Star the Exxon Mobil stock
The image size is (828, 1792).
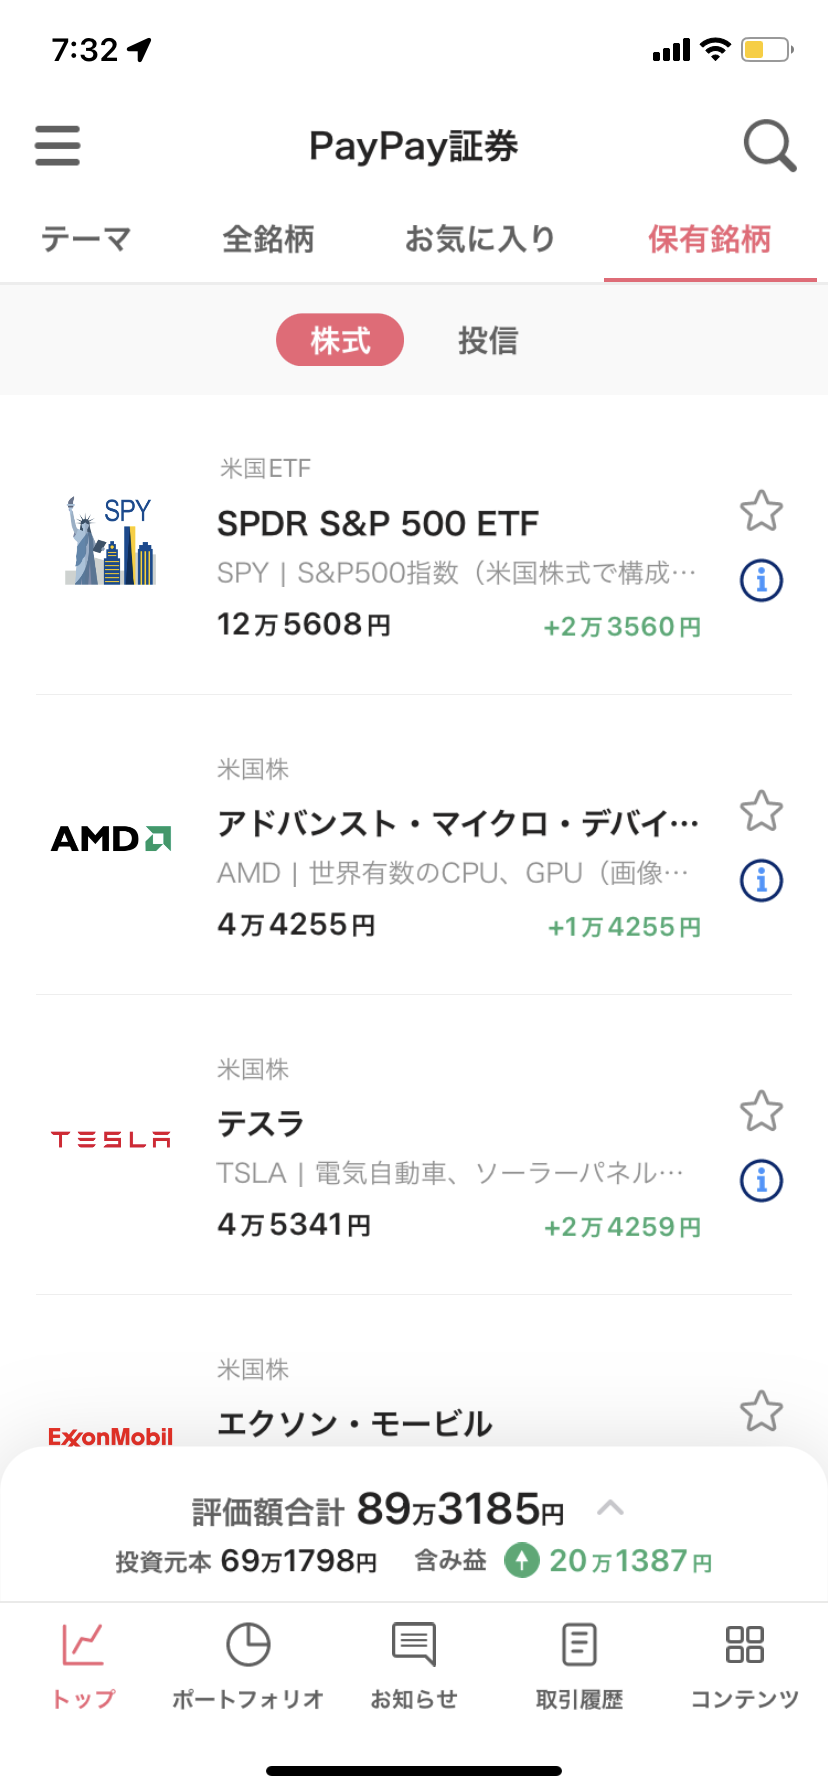761,1411
